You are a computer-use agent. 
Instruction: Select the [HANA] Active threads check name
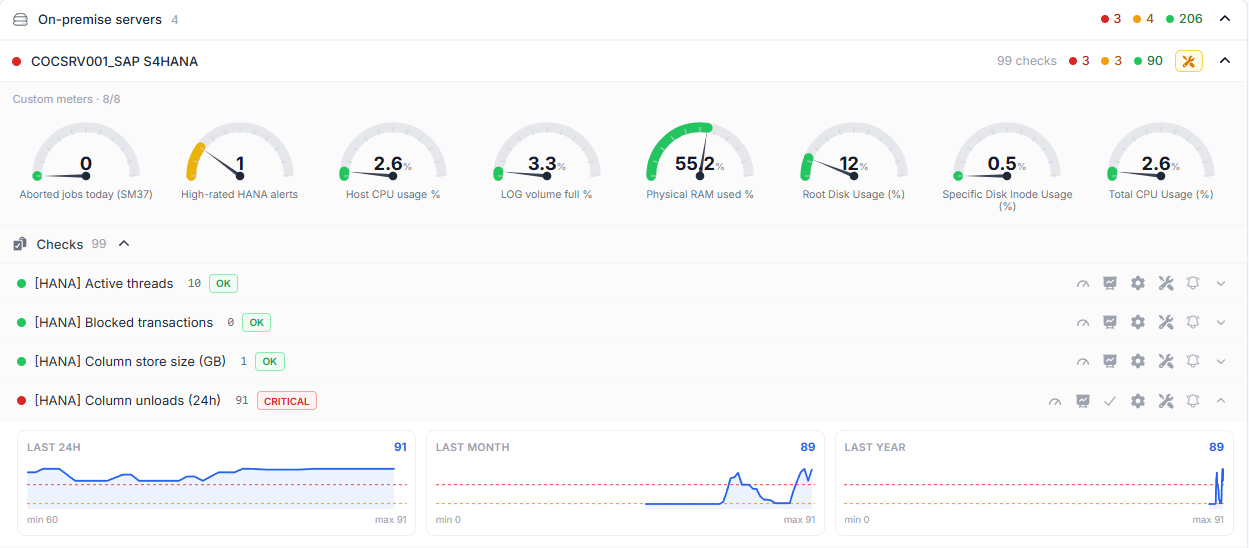(x=104, y=284)
